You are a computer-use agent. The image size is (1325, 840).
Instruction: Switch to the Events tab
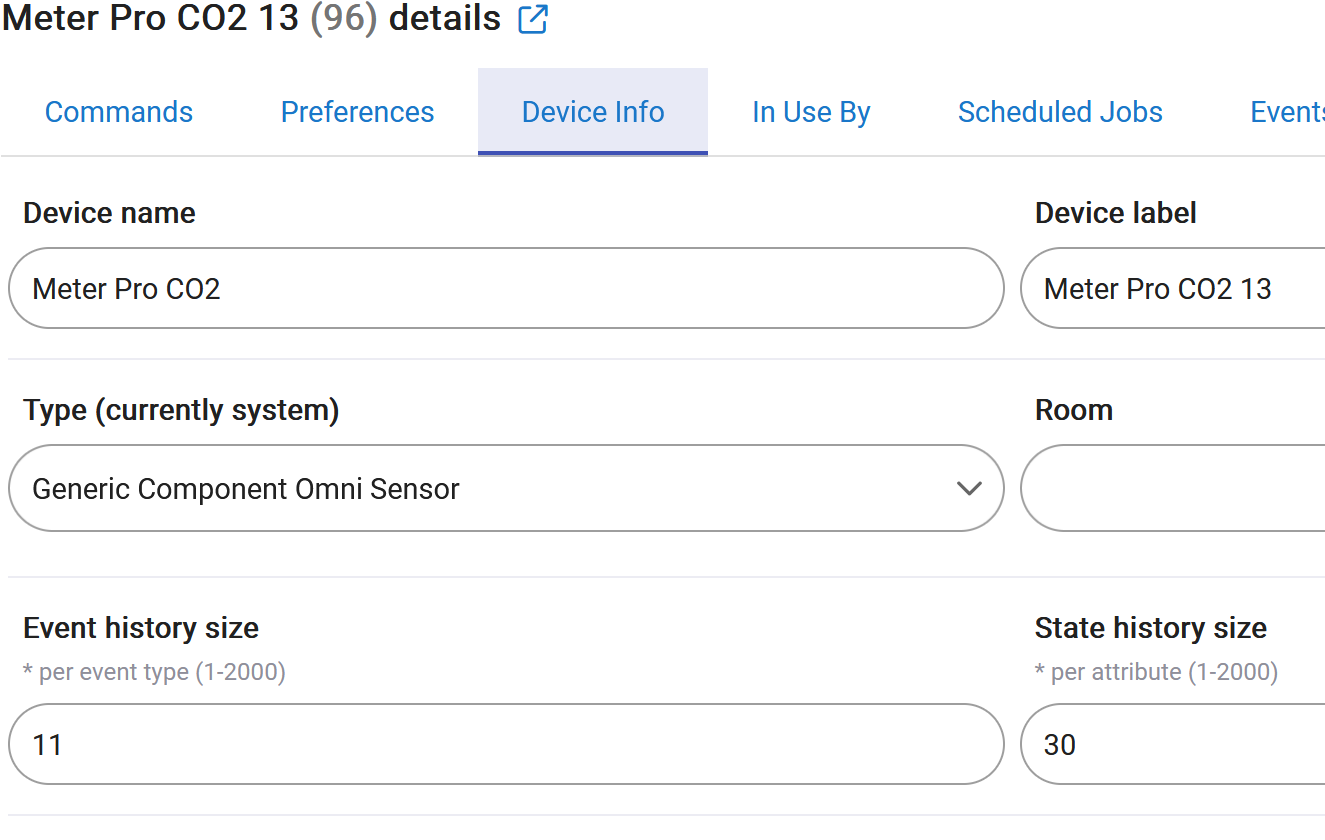tap(1287, 112)
